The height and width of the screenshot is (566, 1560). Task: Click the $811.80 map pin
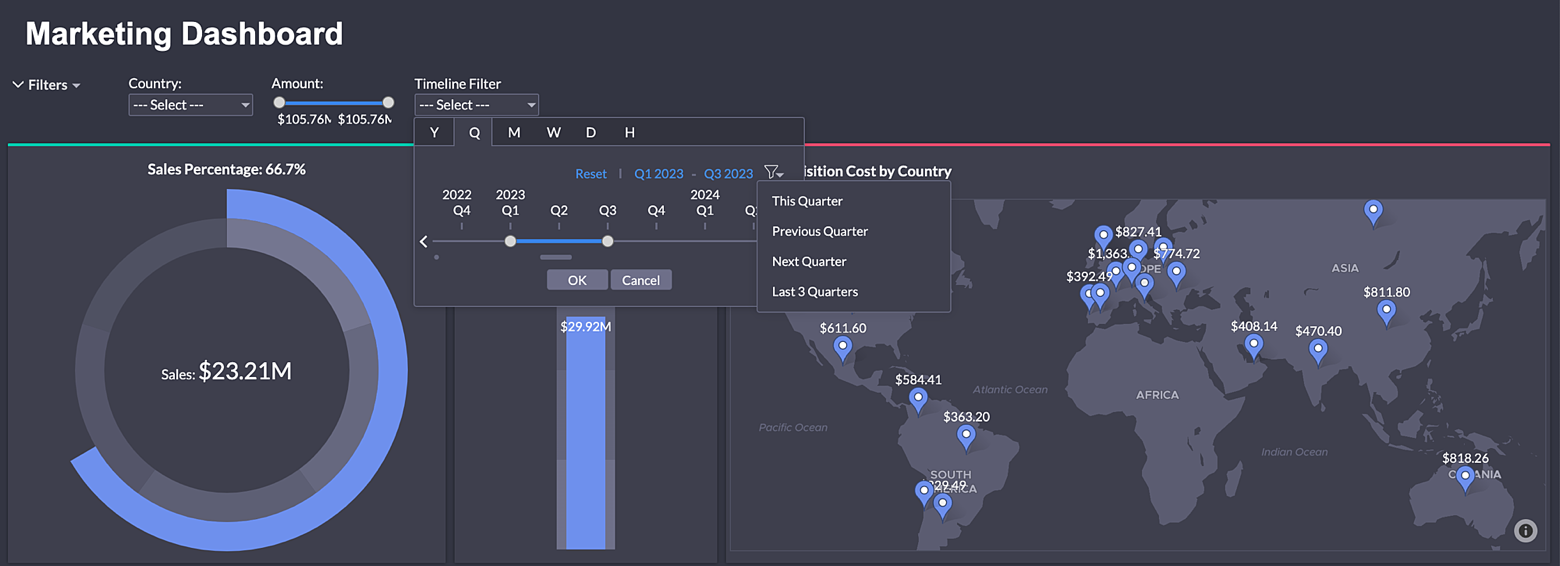(1386, 312)
